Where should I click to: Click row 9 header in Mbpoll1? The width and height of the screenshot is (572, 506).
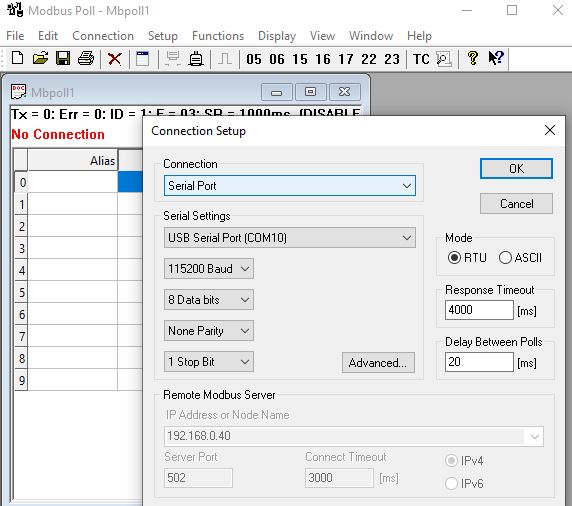(21, 380)
